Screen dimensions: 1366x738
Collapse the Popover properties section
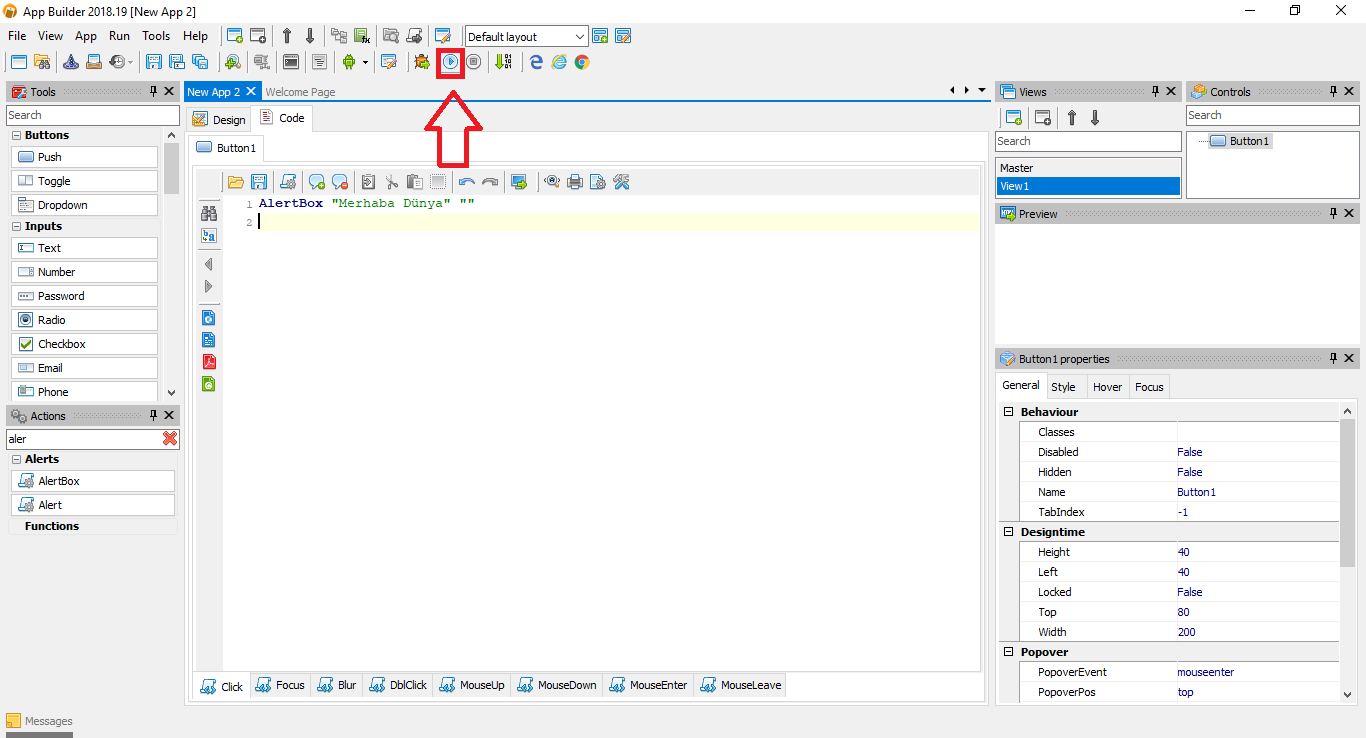tap(1008, 651)
